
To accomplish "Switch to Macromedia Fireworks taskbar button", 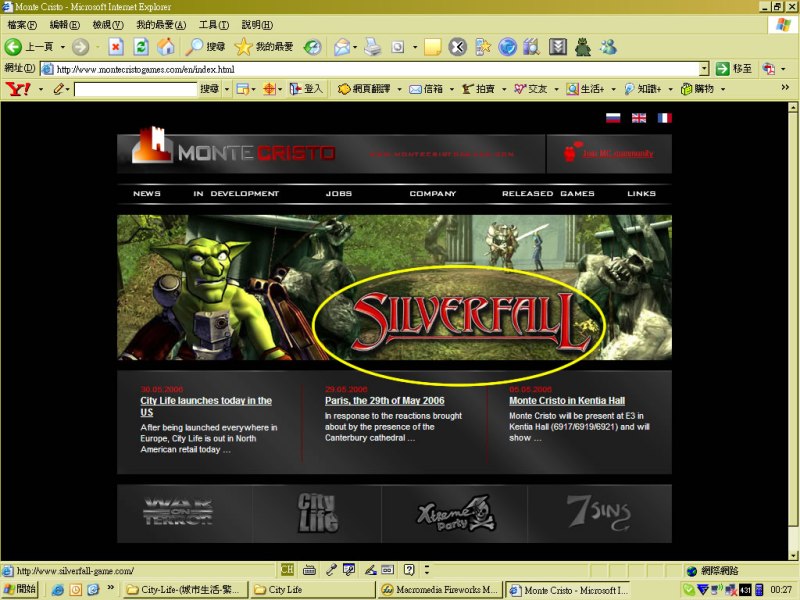I will click(x=441, y=590).
